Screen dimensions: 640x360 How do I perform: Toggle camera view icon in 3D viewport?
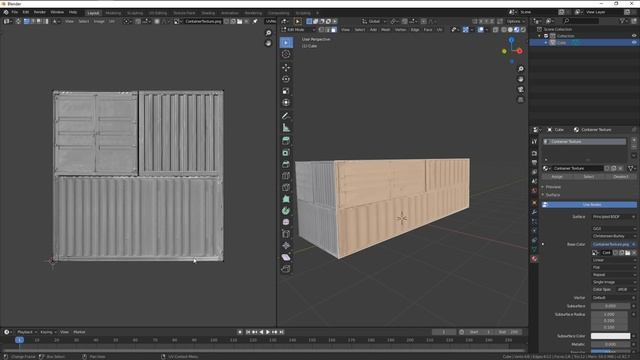coord(520,89)
